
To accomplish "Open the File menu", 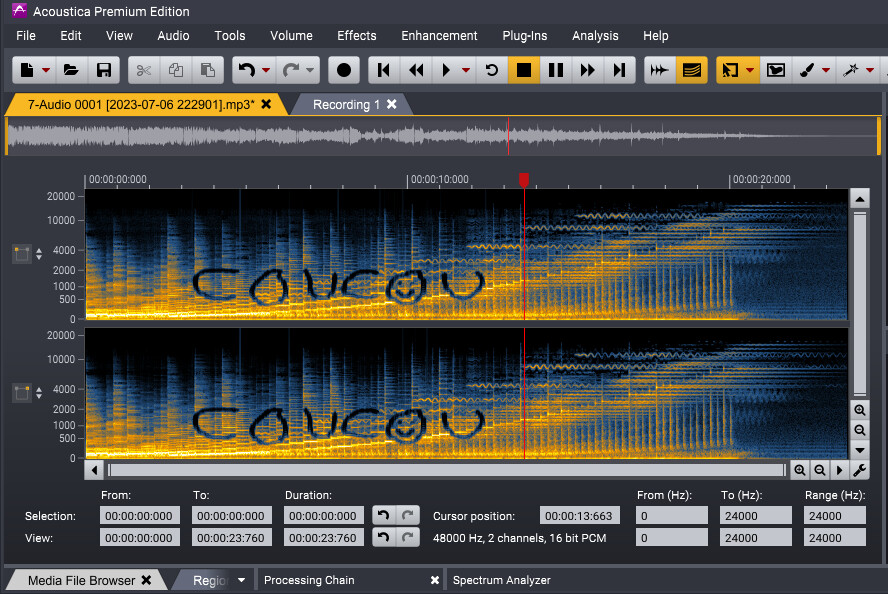I will point(26,36).
